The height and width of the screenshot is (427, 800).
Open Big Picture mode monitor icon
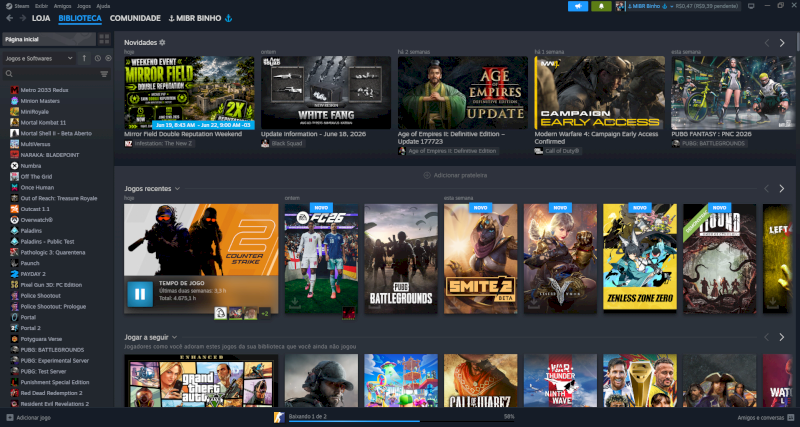pyautogui.click(x=751, y=6)
